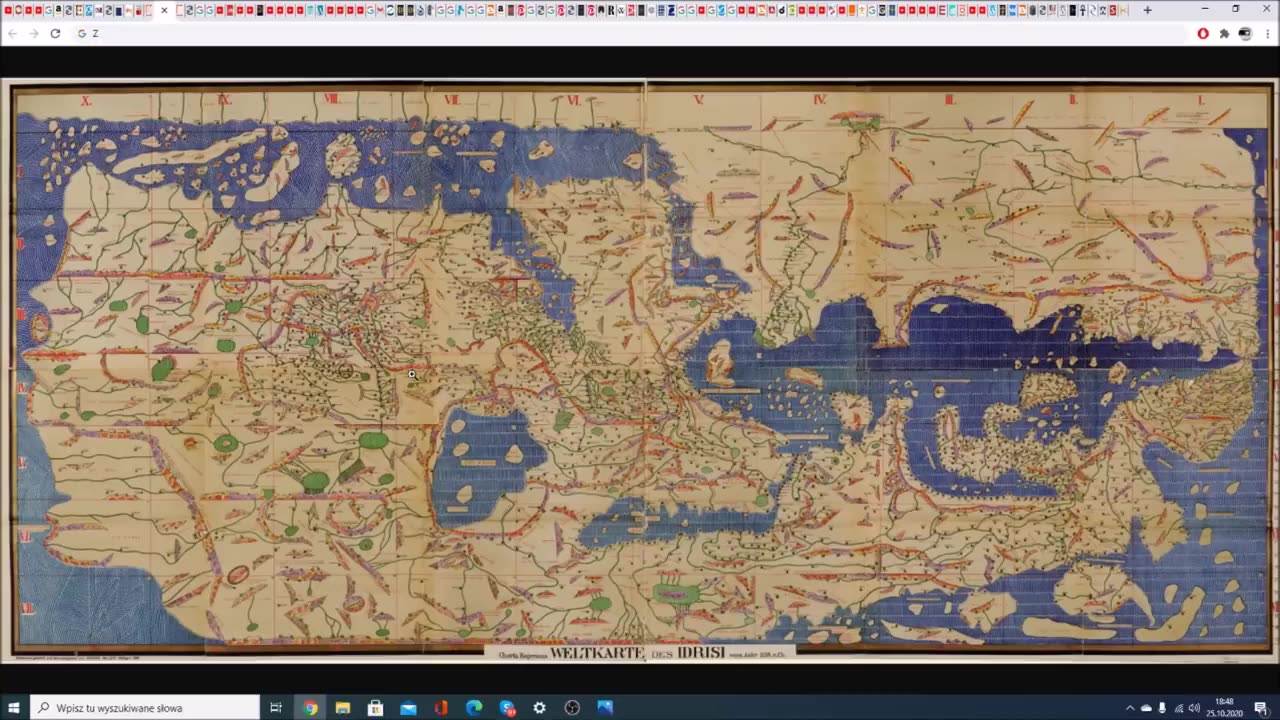Open Task View in the taskbar
This screenshot has height=720, width=1280.
276,708
